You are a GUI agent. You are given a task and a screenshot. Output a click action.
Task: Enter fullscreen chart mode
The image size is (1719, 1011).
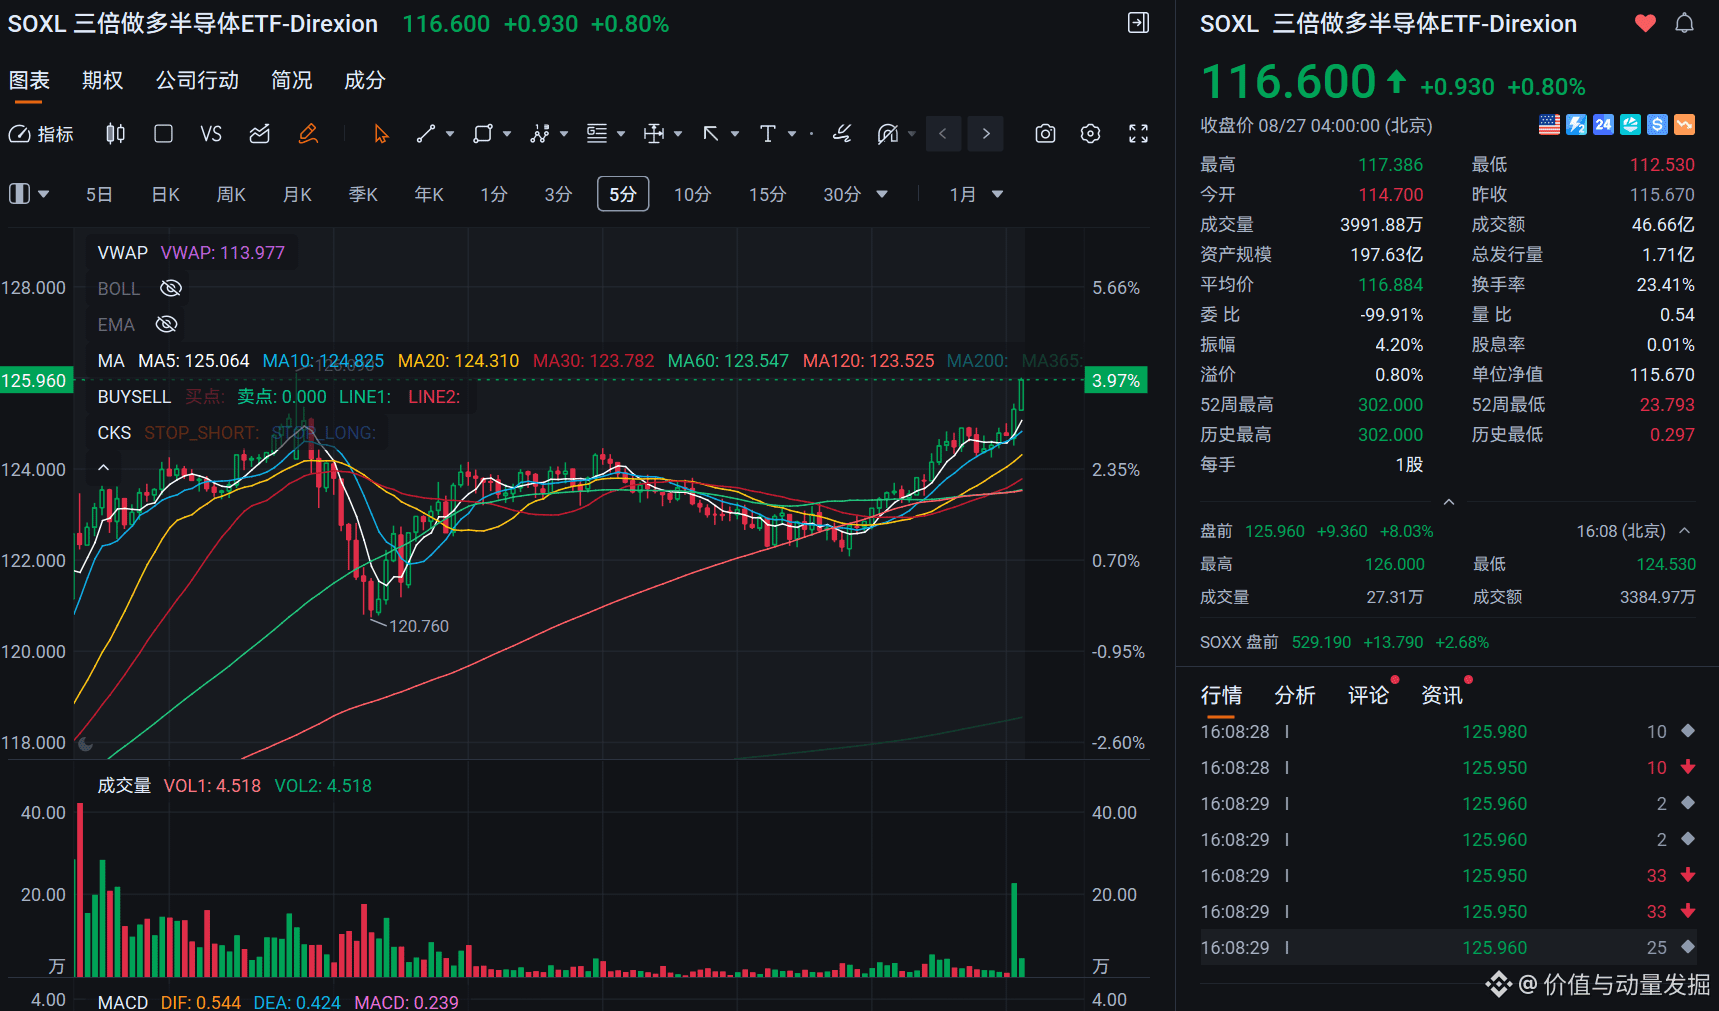(x=1138, y=134)
